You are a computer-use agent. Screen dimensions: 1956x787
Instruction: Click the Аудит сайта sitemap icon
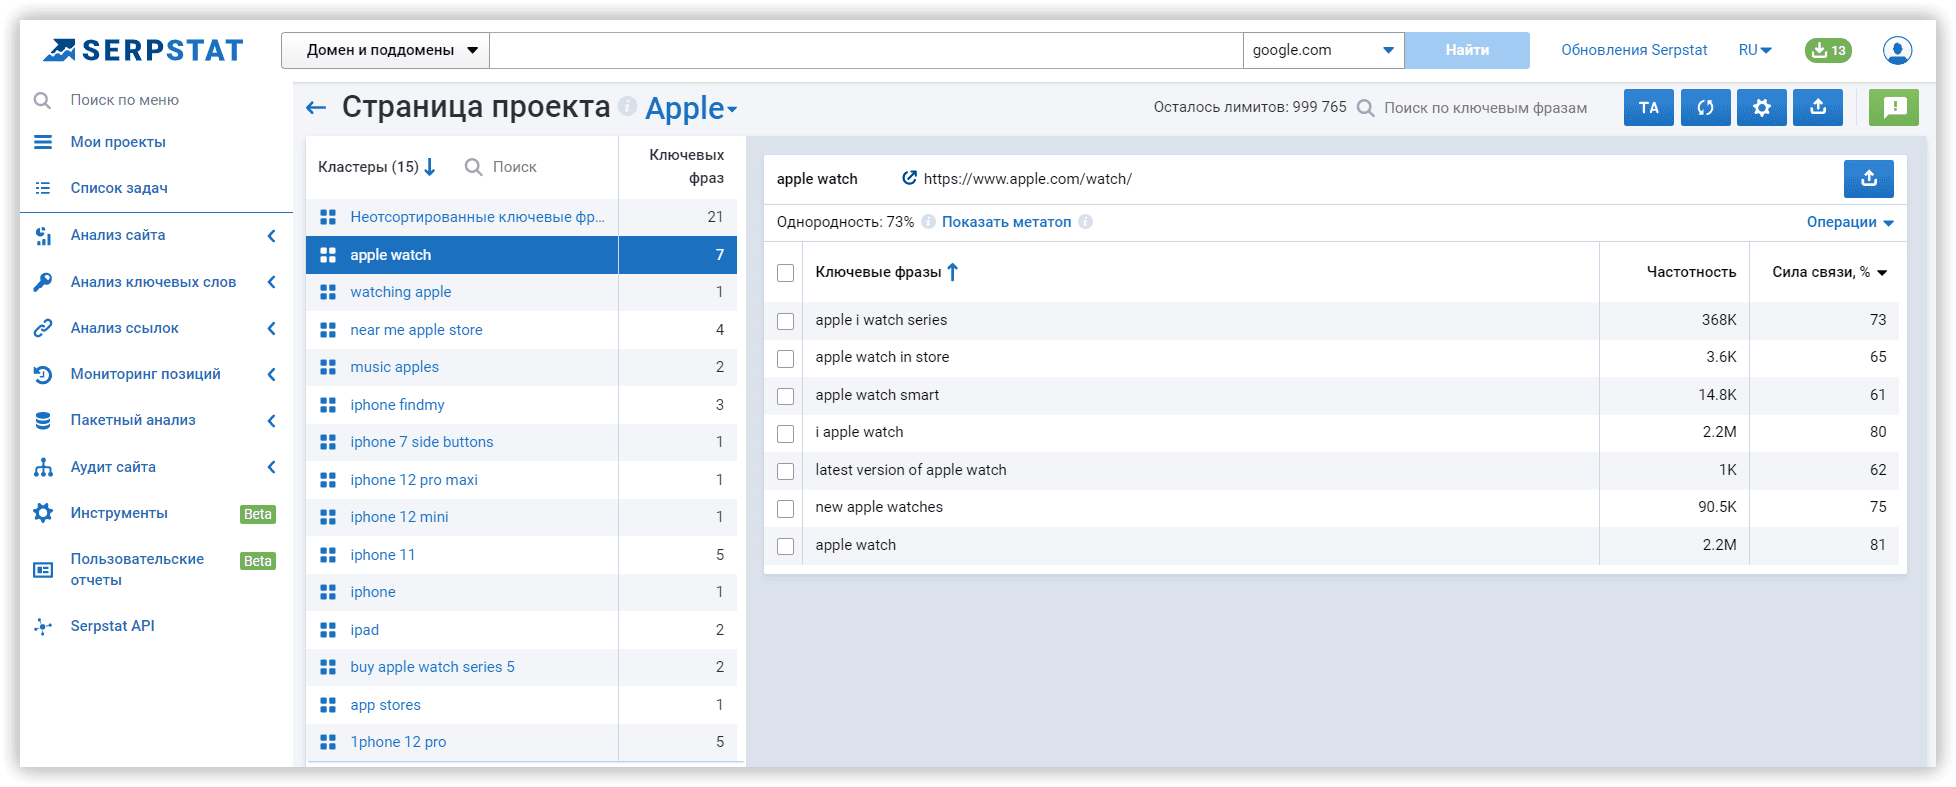43,467
